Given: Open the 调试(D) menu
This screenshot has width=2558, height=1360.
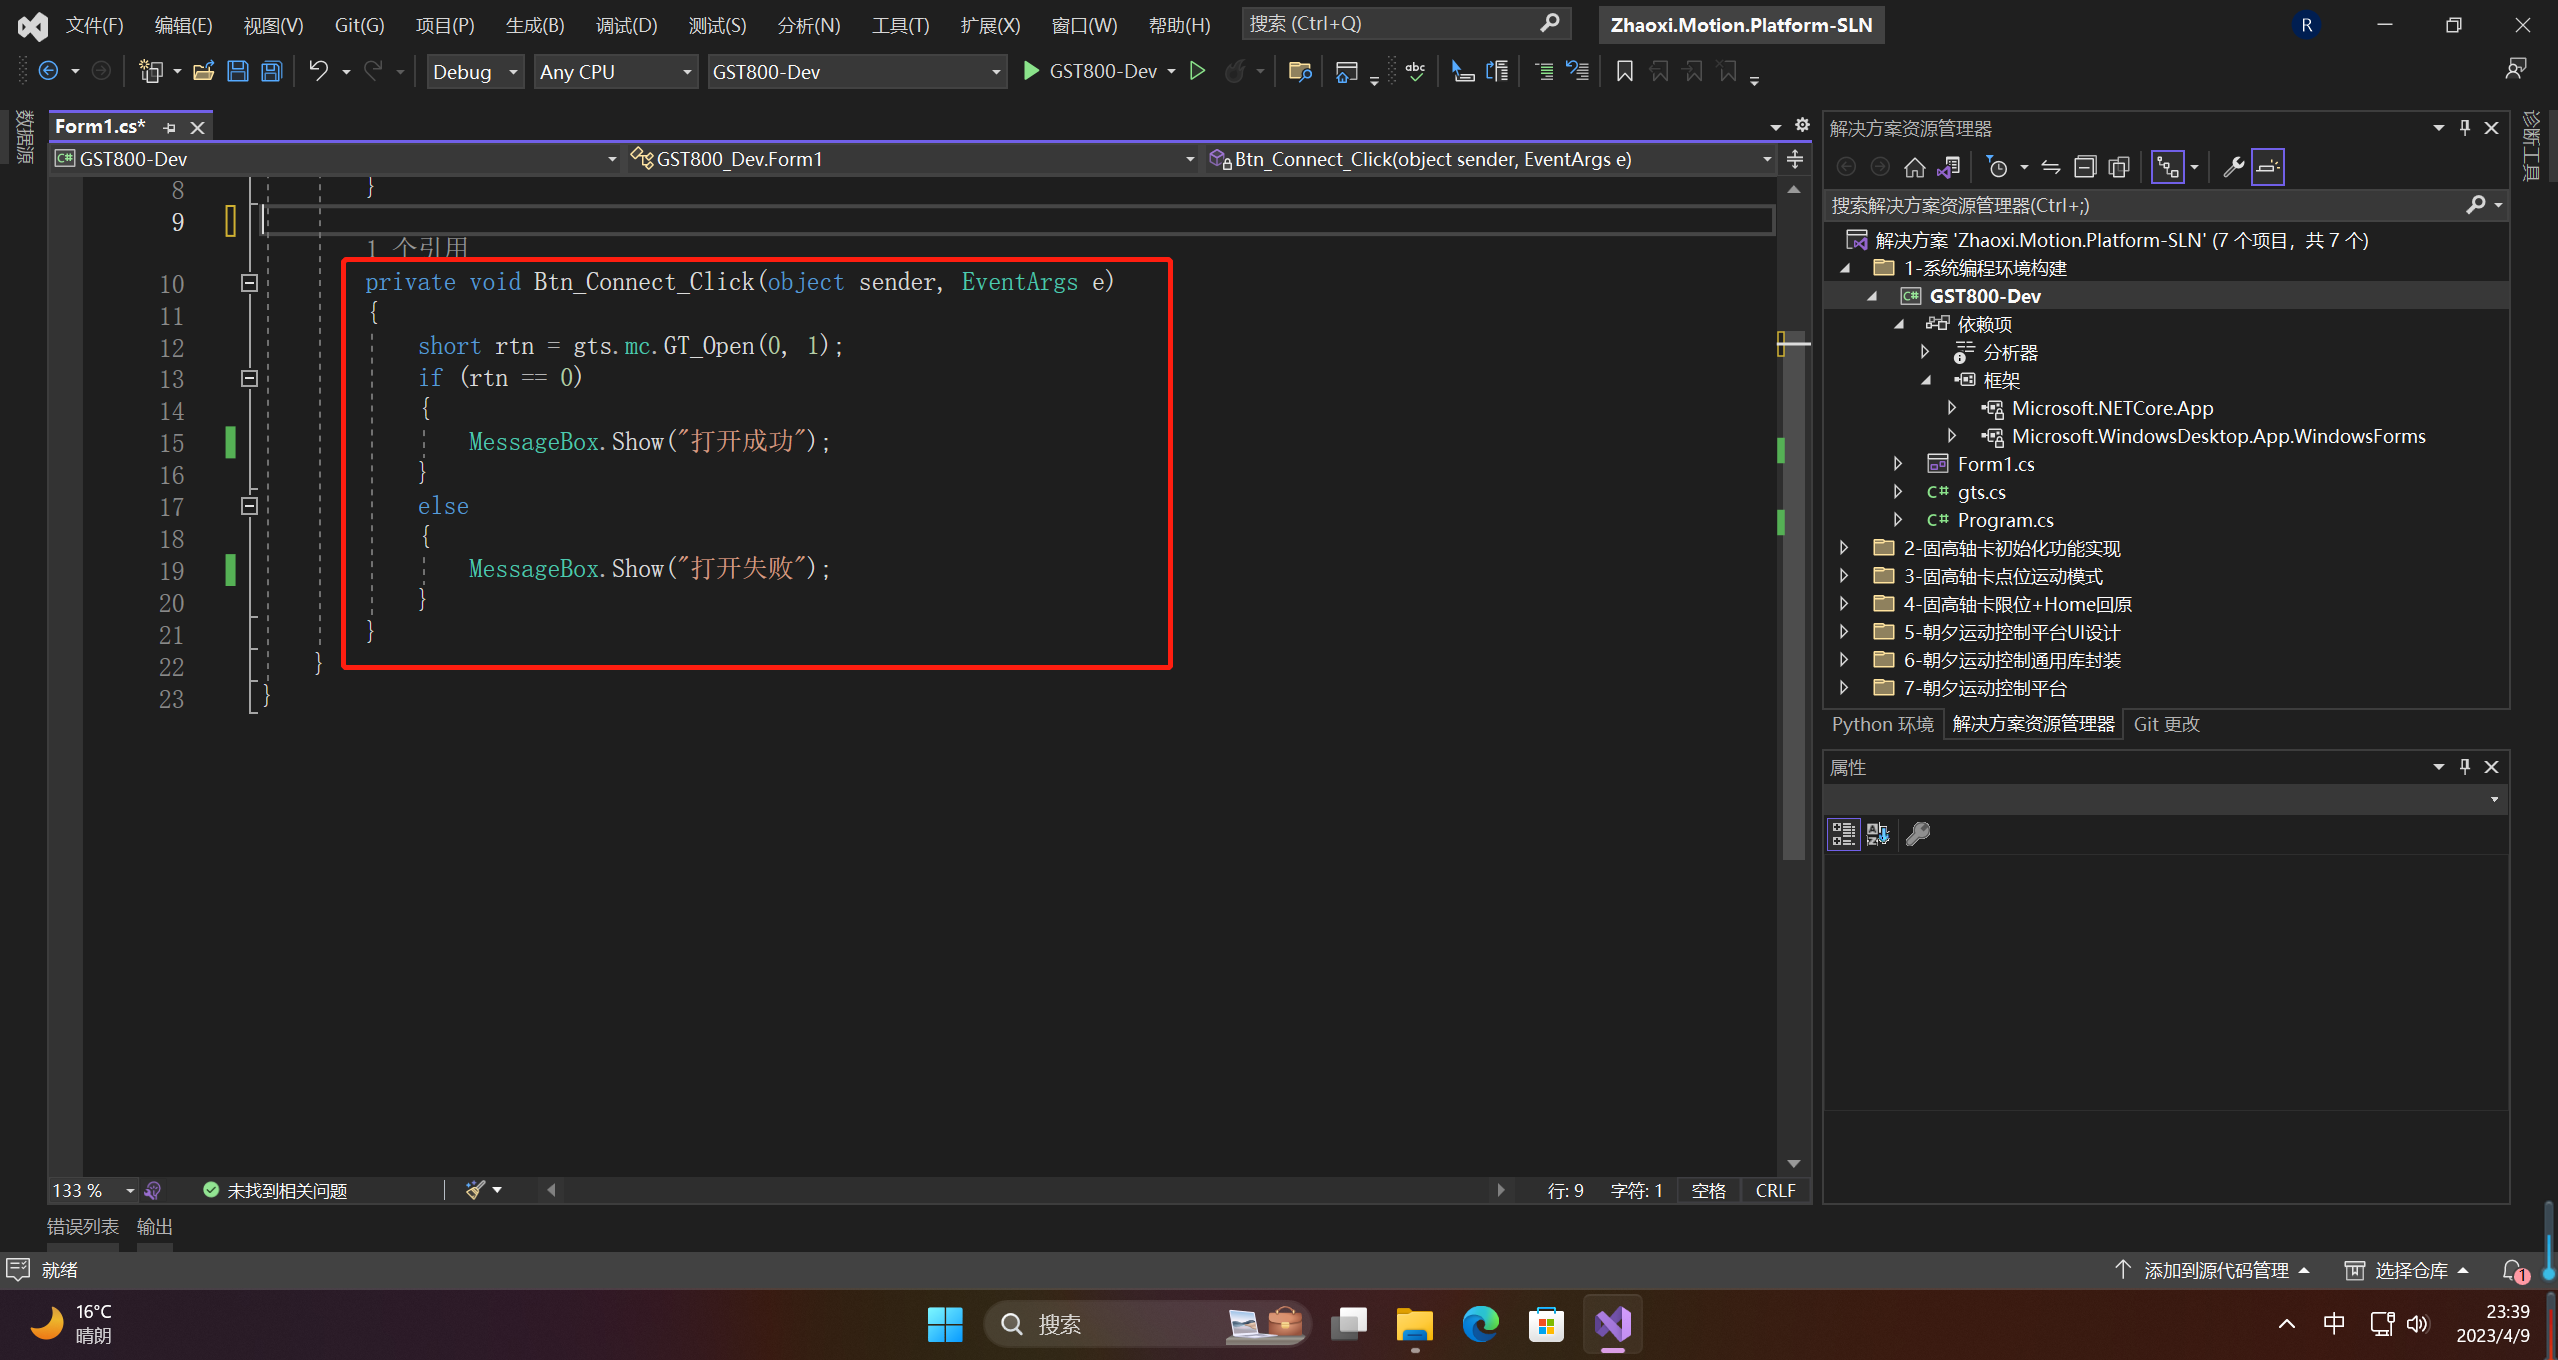Looking at the screenshot, I should 626,25.
